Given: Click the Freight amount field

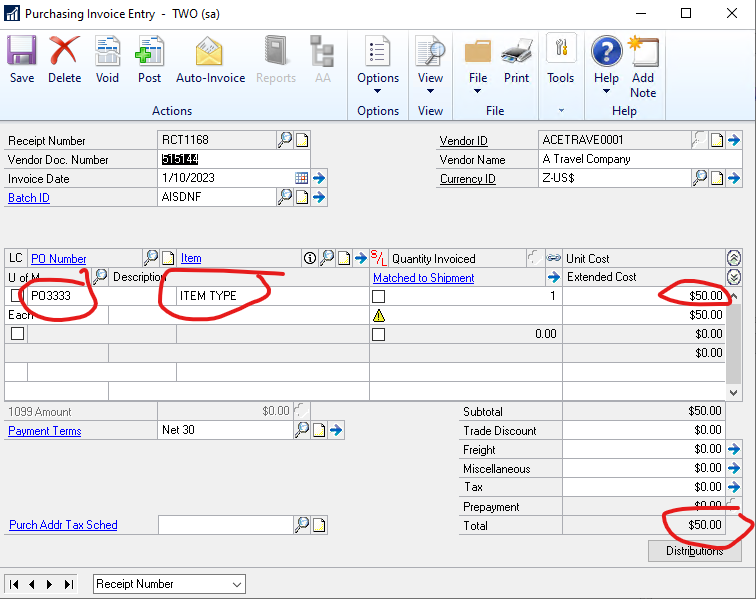Looking at the screenshot, I should tap(644, 449).
